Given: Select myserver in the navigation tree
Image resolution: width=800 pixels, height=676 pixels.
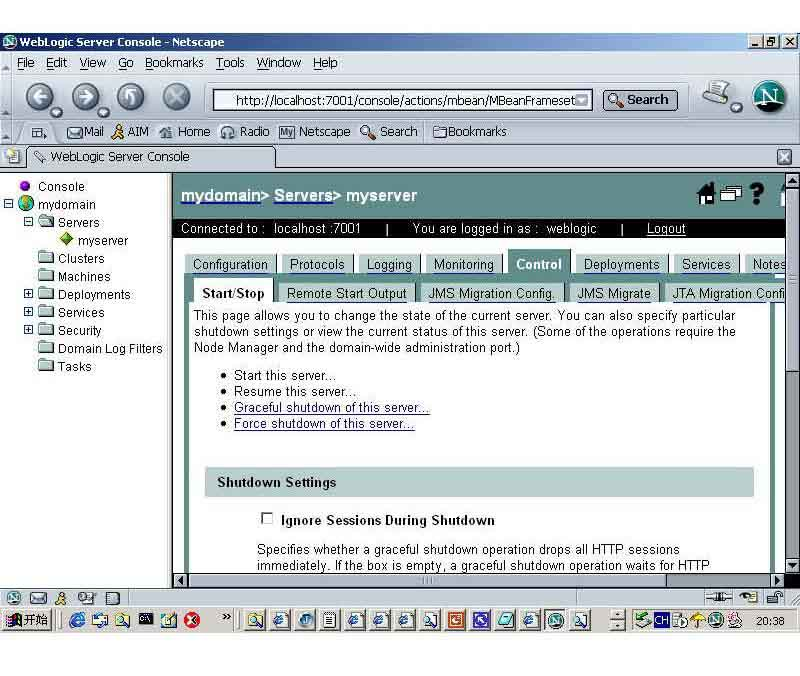Looking at the screenshot, I should (103, 240).
